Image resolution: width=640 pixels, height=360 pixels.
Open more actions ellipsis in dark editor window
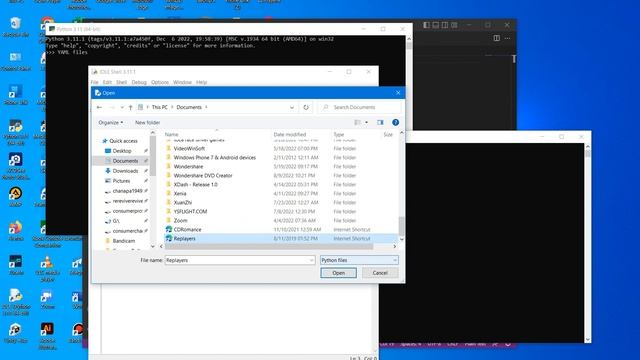507,38
